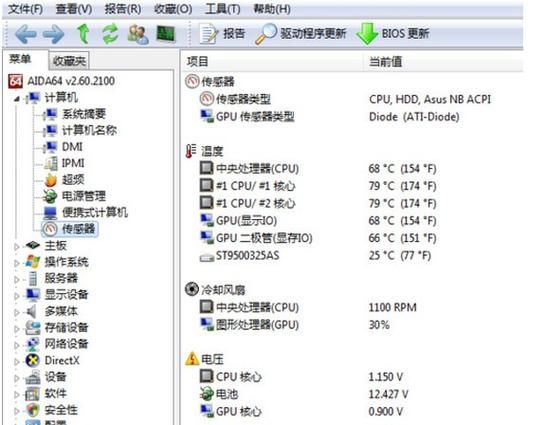Expand the 多媒体 tree node
546x425 pixels.
[x=16, y=312]
